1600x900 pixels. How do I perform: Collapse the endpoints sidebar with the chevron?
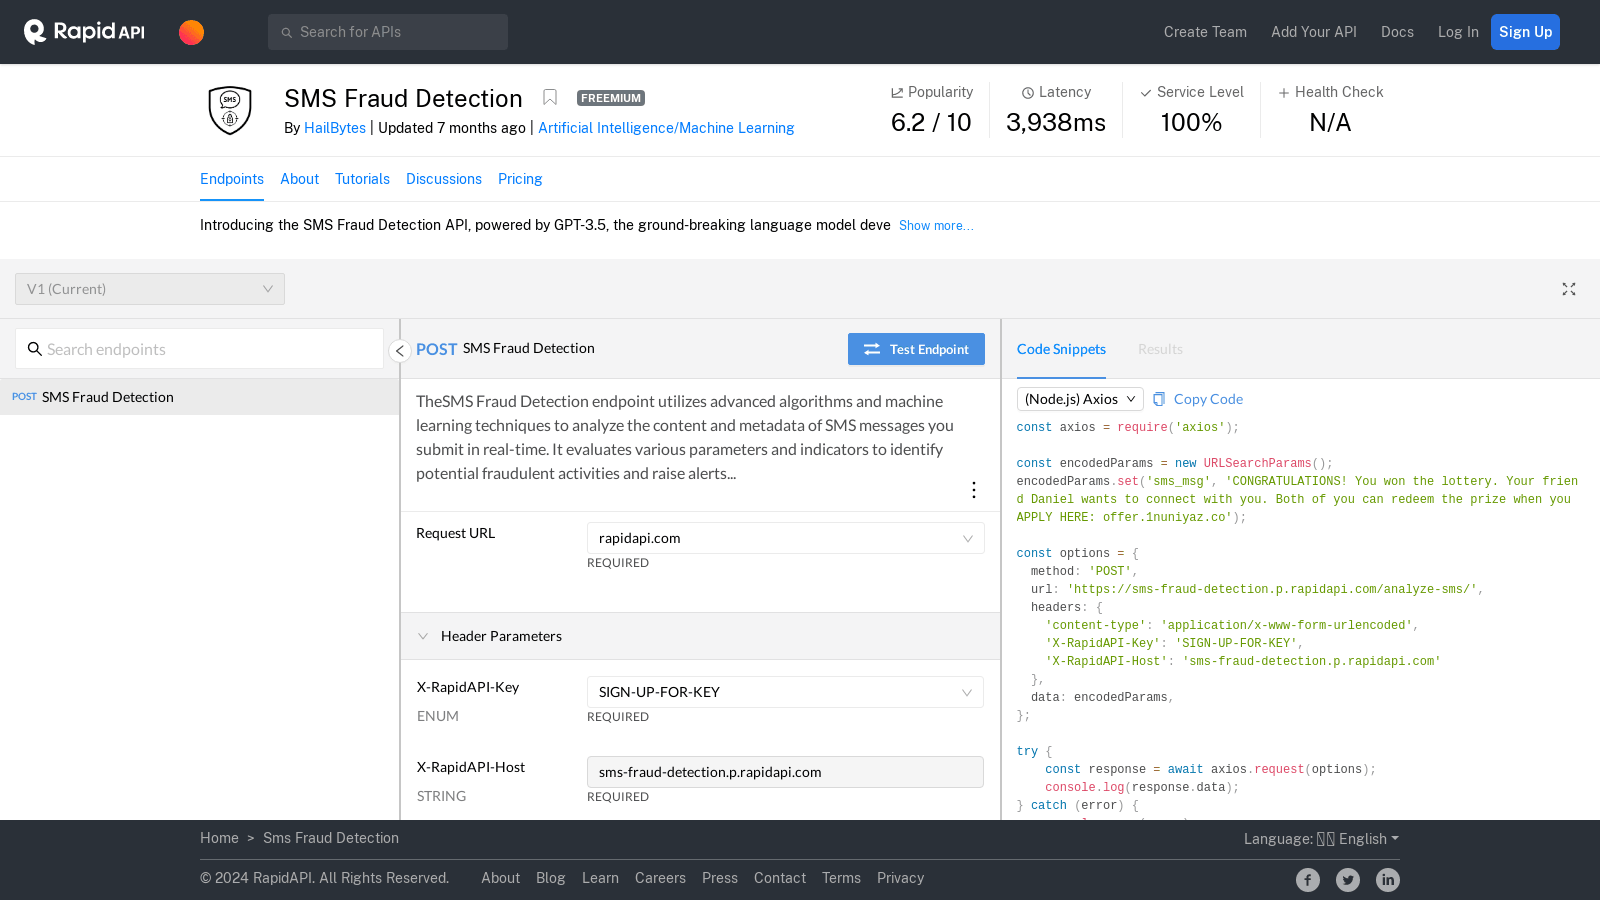point(399,350)
